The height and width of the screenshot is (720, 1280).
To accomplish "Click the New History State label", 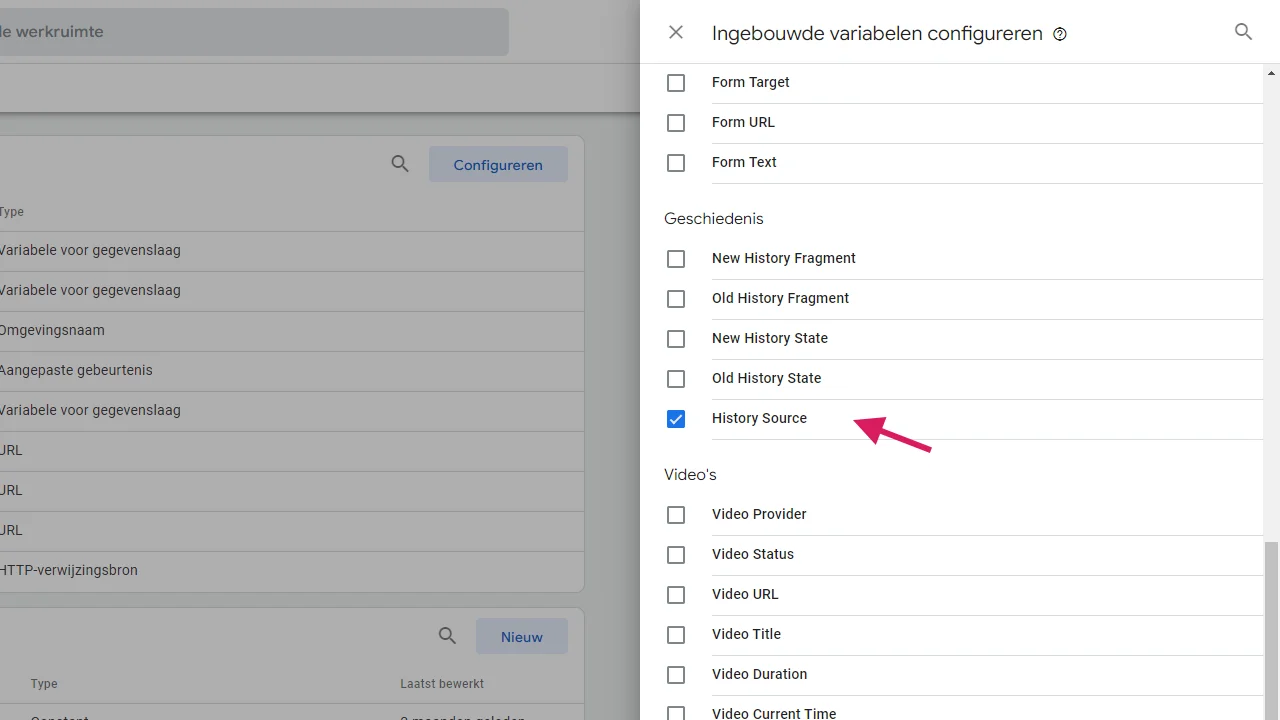I will pos(770,338).
